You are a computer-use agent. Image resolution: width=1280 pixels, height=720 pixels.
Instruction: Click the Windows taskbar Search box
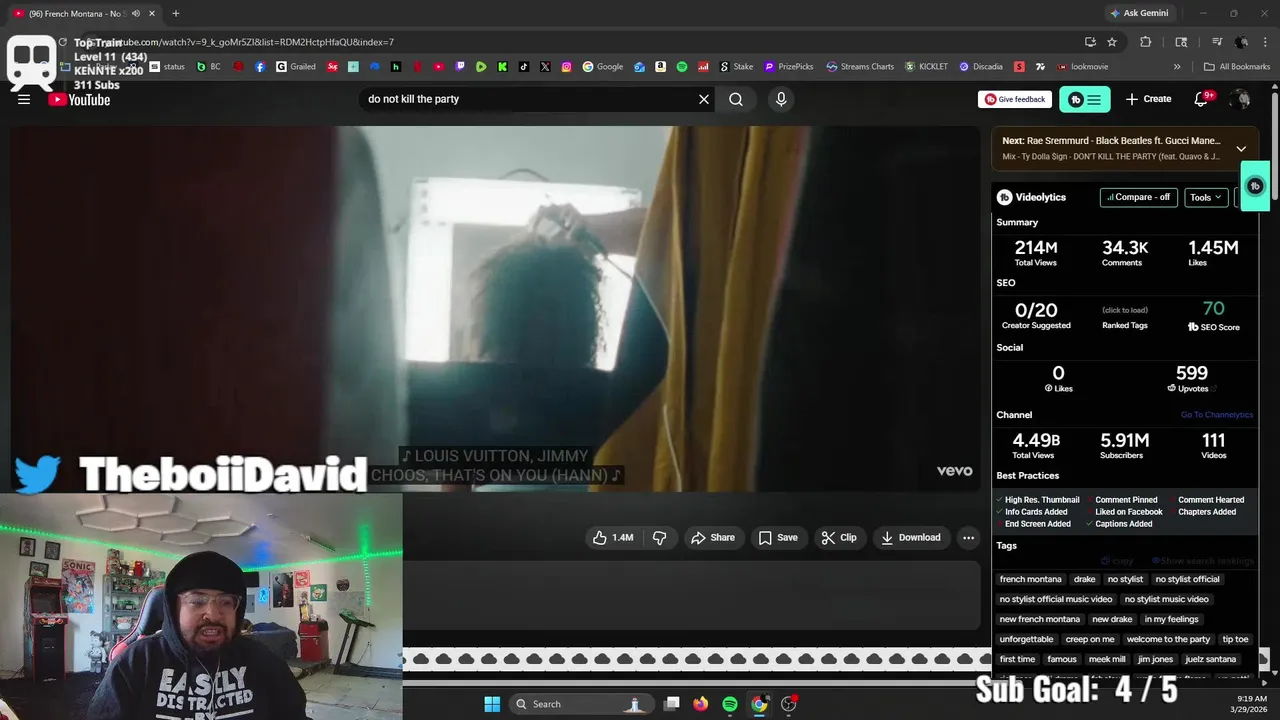tap(580, 704)
